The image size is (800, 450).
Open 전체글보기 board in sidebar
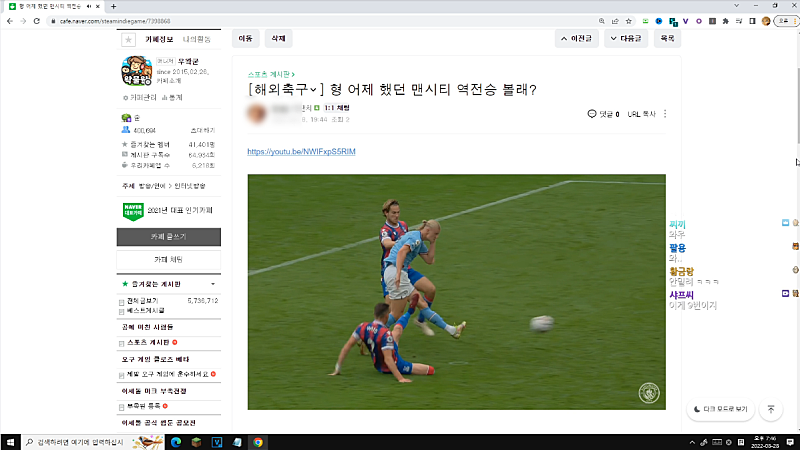[142, 301]
